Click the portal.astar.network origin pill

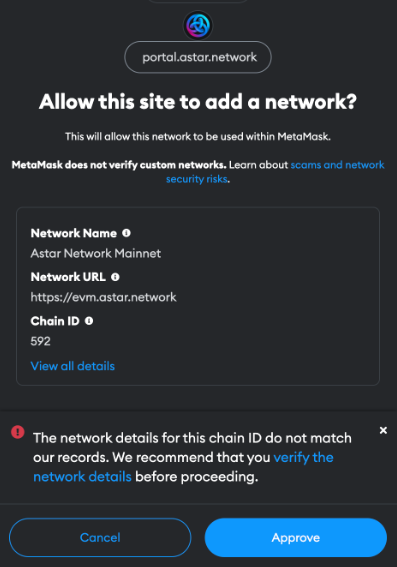click(x=198, y=57)
